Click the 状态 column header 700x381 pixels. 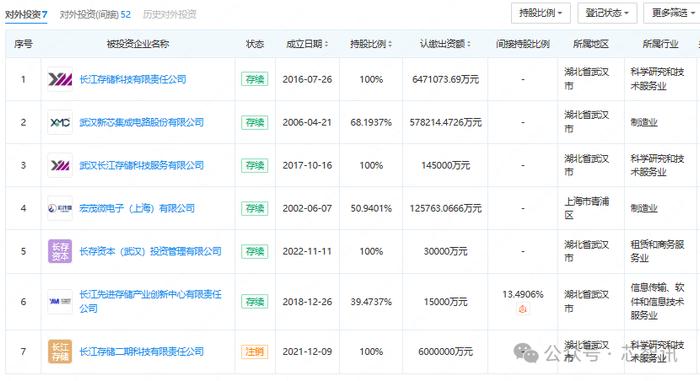tap(255, 44)
